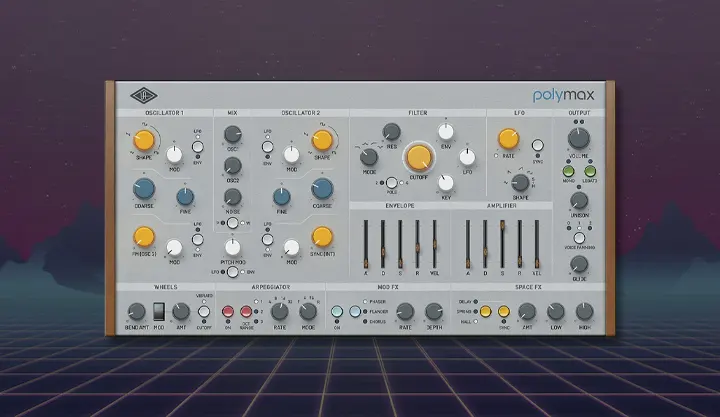
Task: Adjust the Oscillator 2 COARSE knob
Action: tap(322, 189)
